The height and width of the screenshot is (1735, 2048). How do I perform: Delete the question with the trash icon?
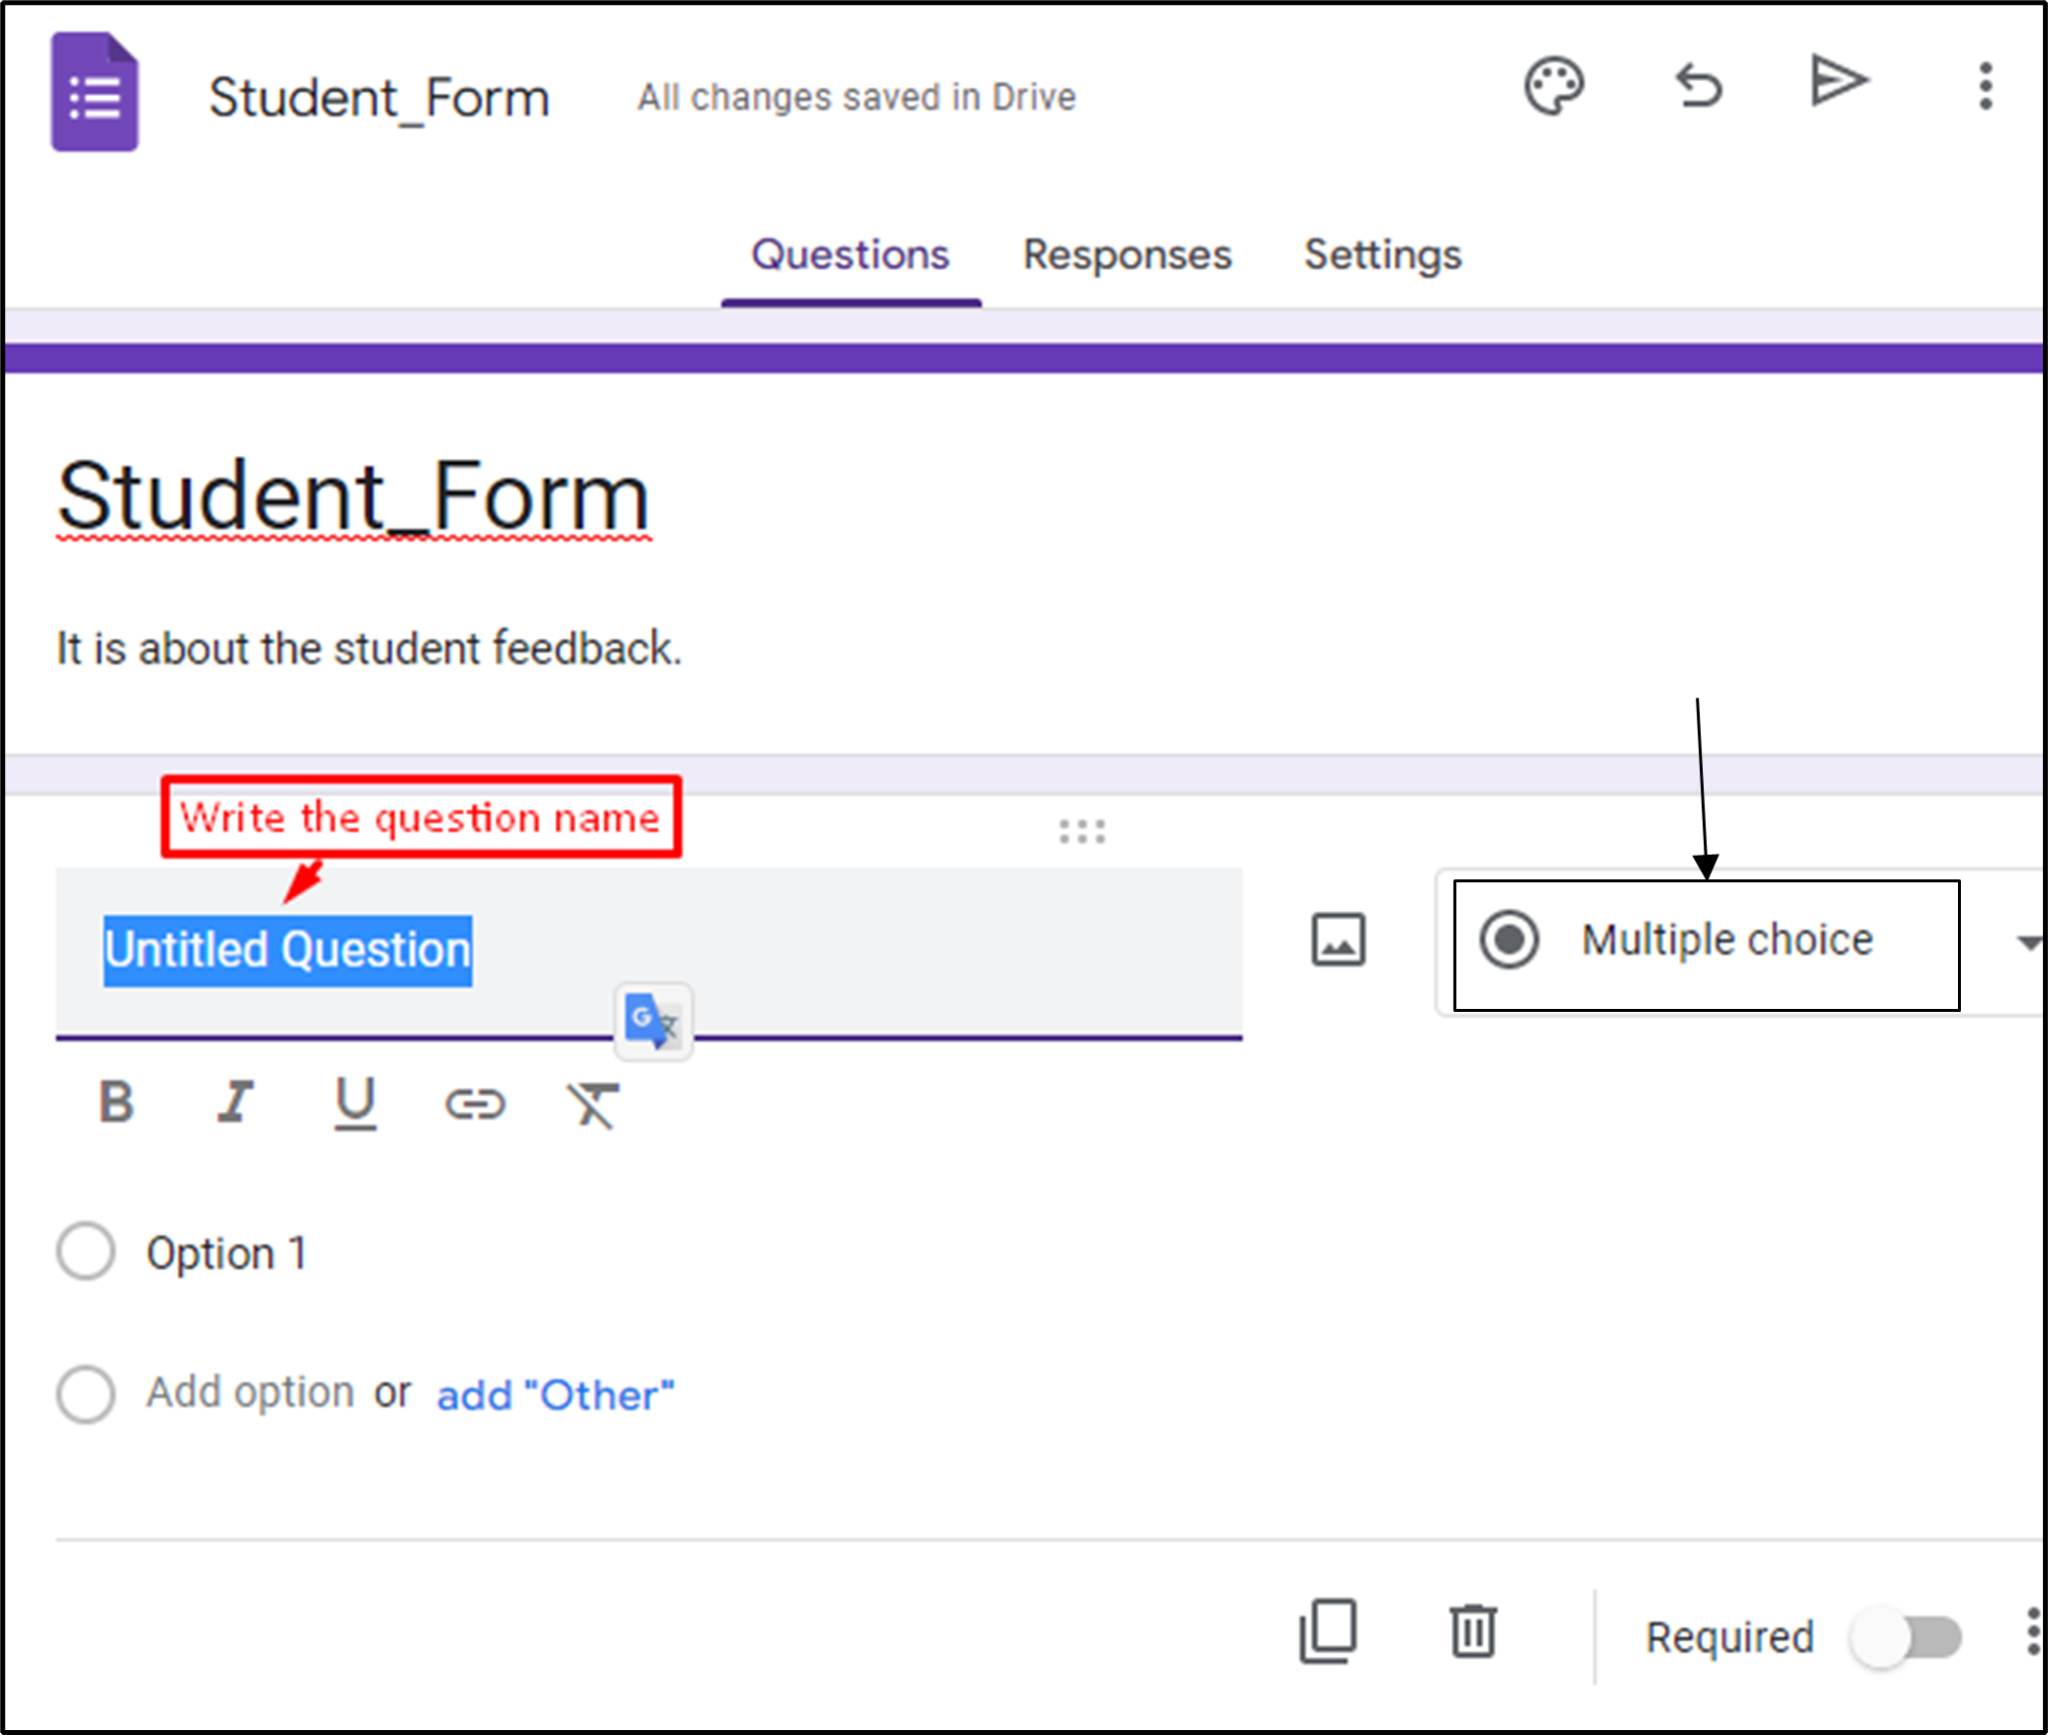point(1473,1632)
